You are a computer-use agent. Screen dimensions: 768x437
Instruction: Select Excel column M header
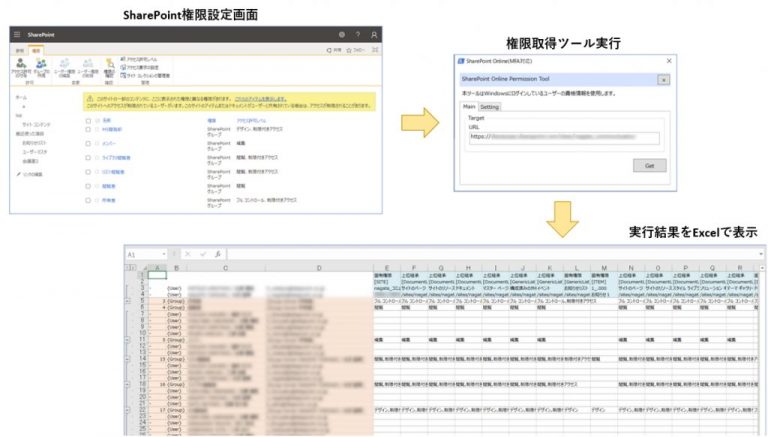click(604, 268)
